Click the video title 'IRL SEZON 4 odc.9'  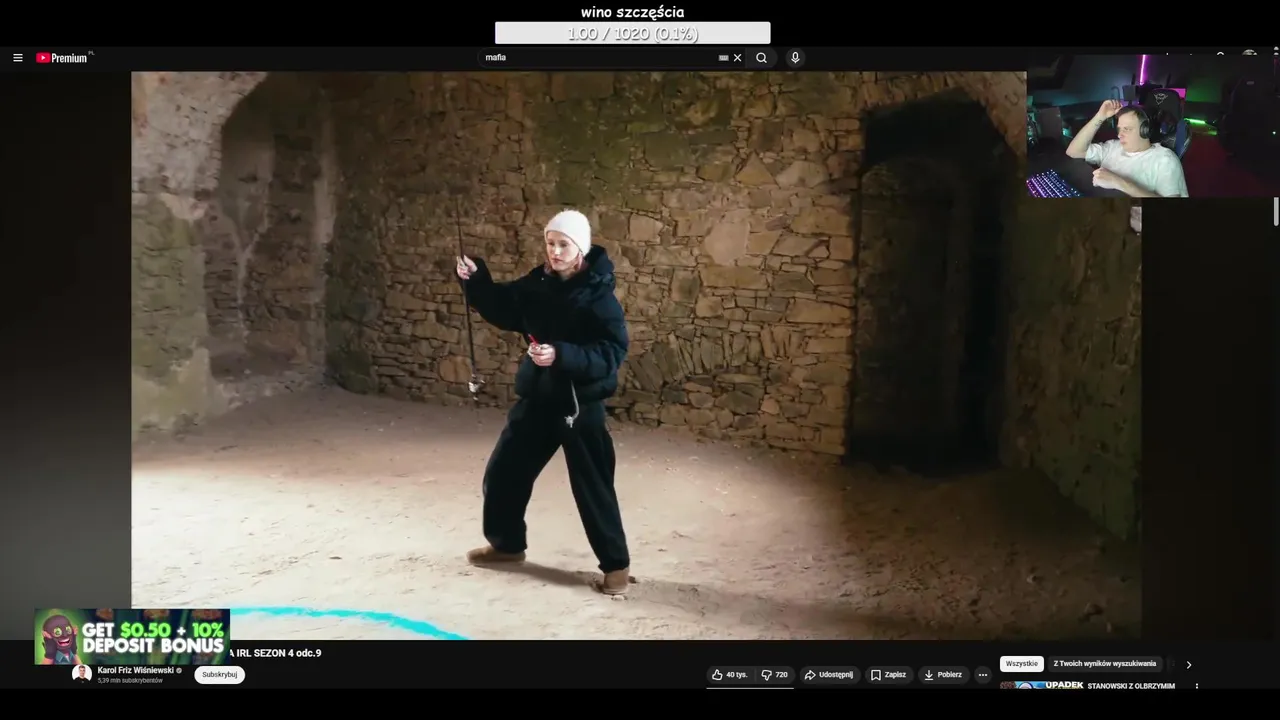[x=276, y=653]
